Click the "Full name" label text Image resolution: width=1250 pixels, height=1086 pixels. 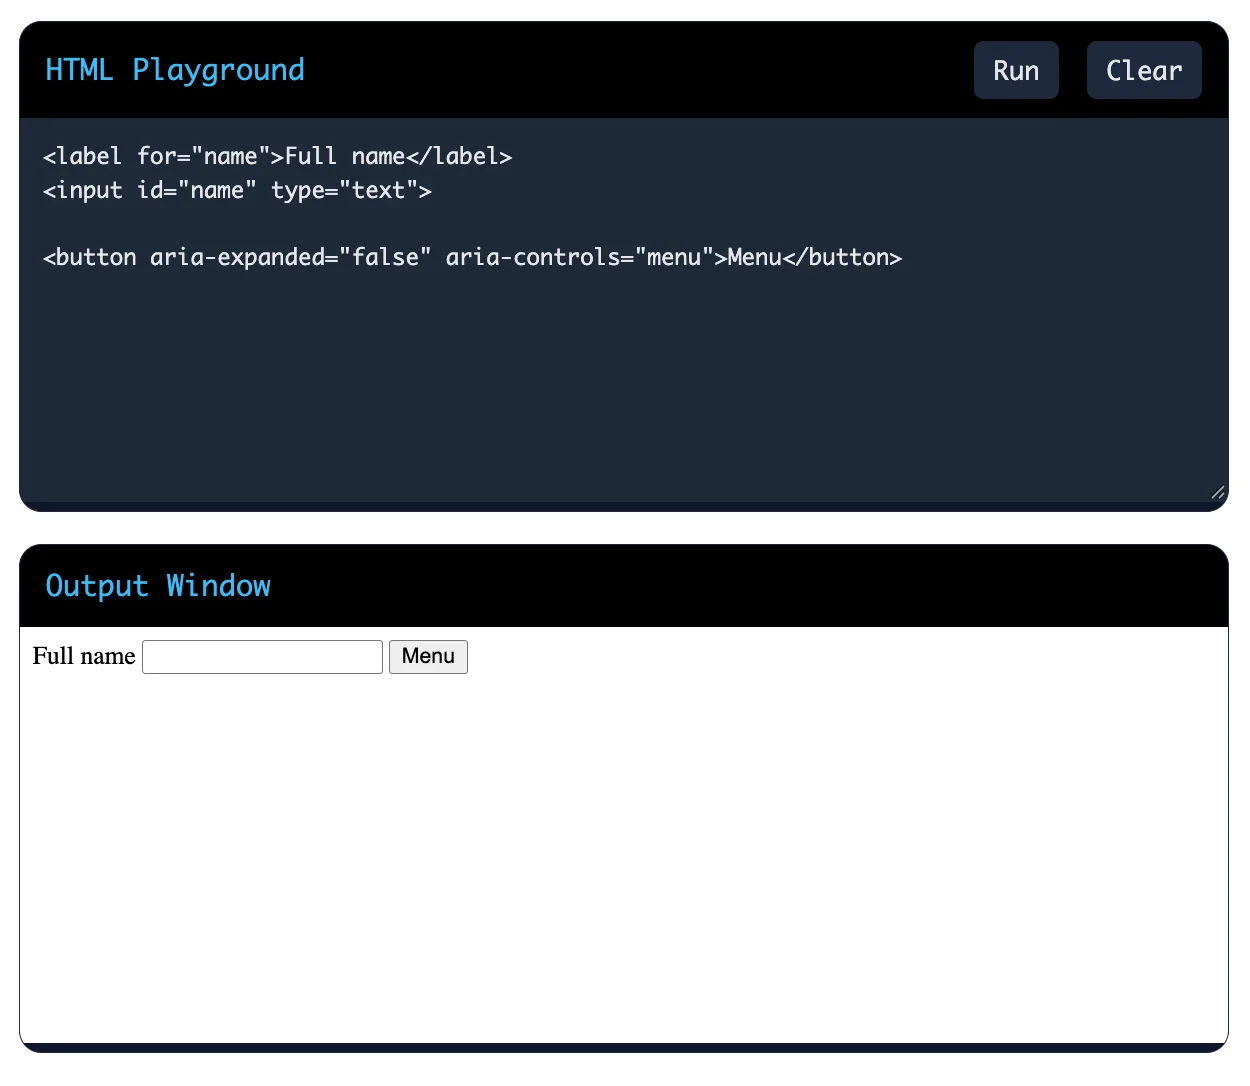(x=84, y=656)
